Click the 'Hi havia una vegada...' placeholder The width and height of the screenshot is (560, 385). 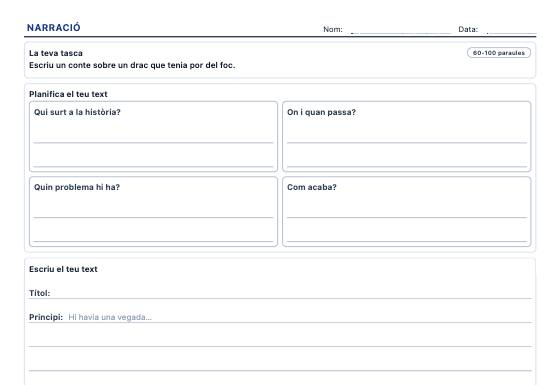coord(110,317)
